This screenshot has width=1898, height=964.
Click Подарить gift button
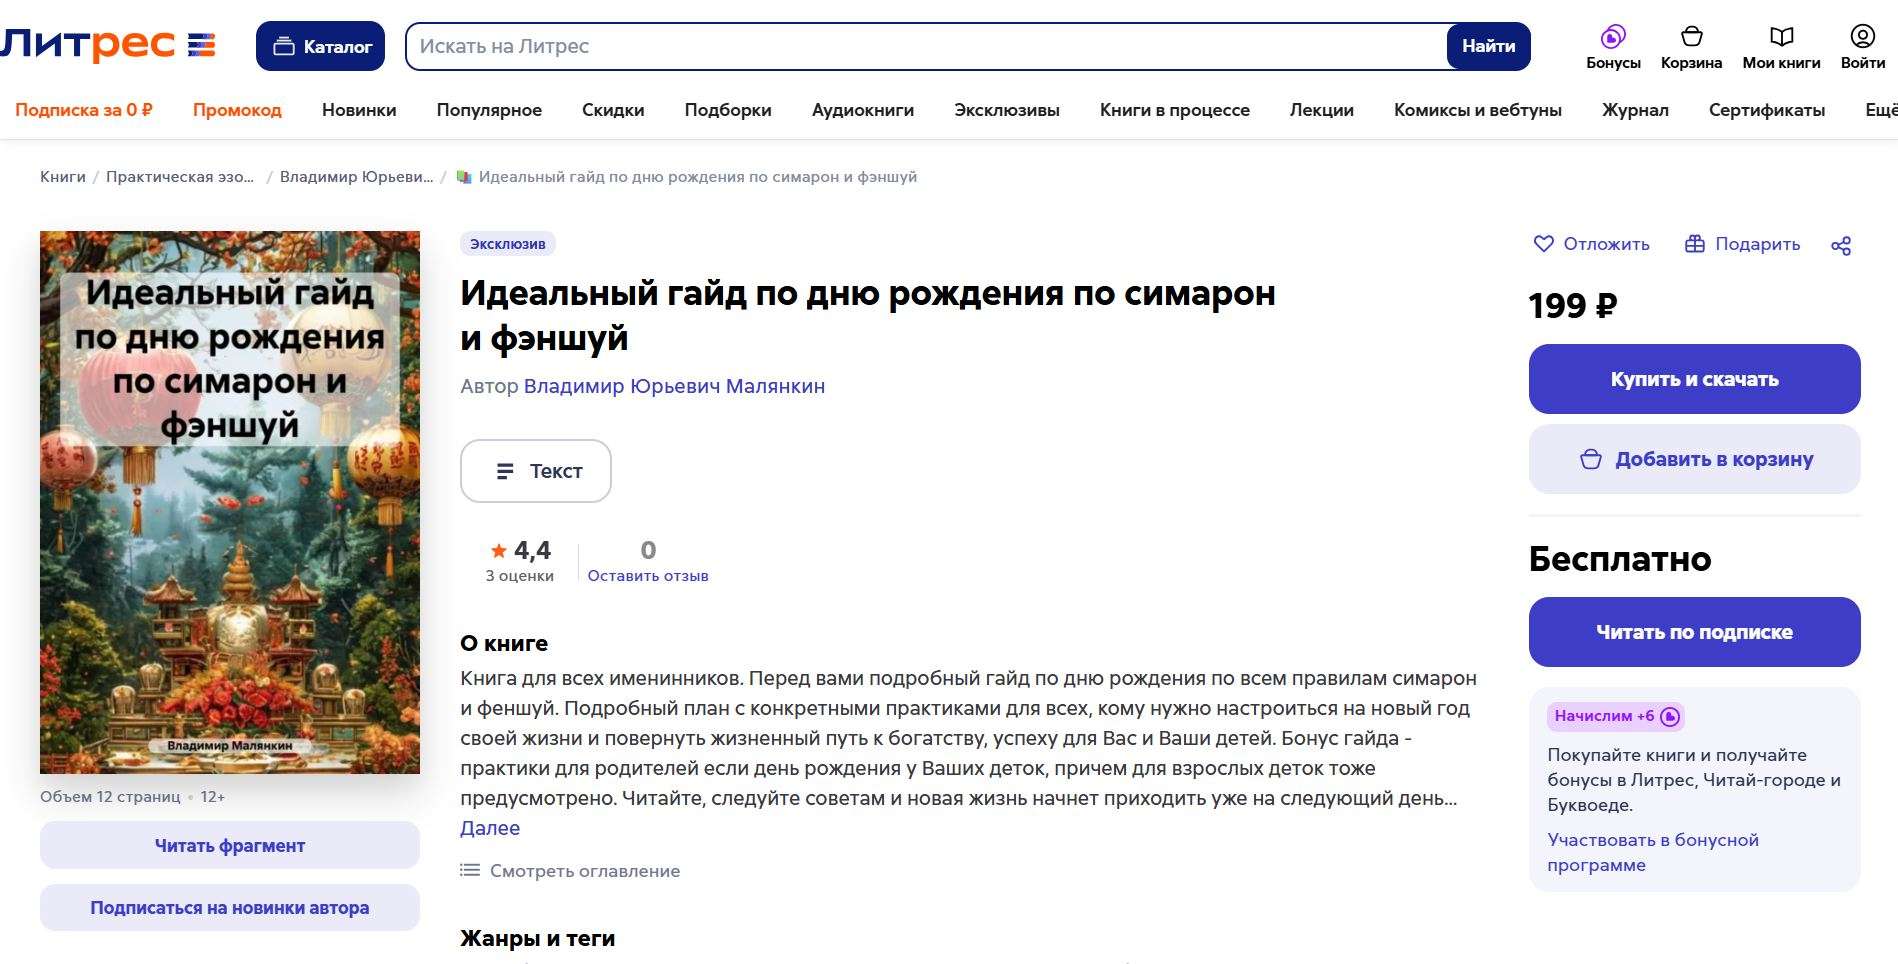(x=1742, y=244)
